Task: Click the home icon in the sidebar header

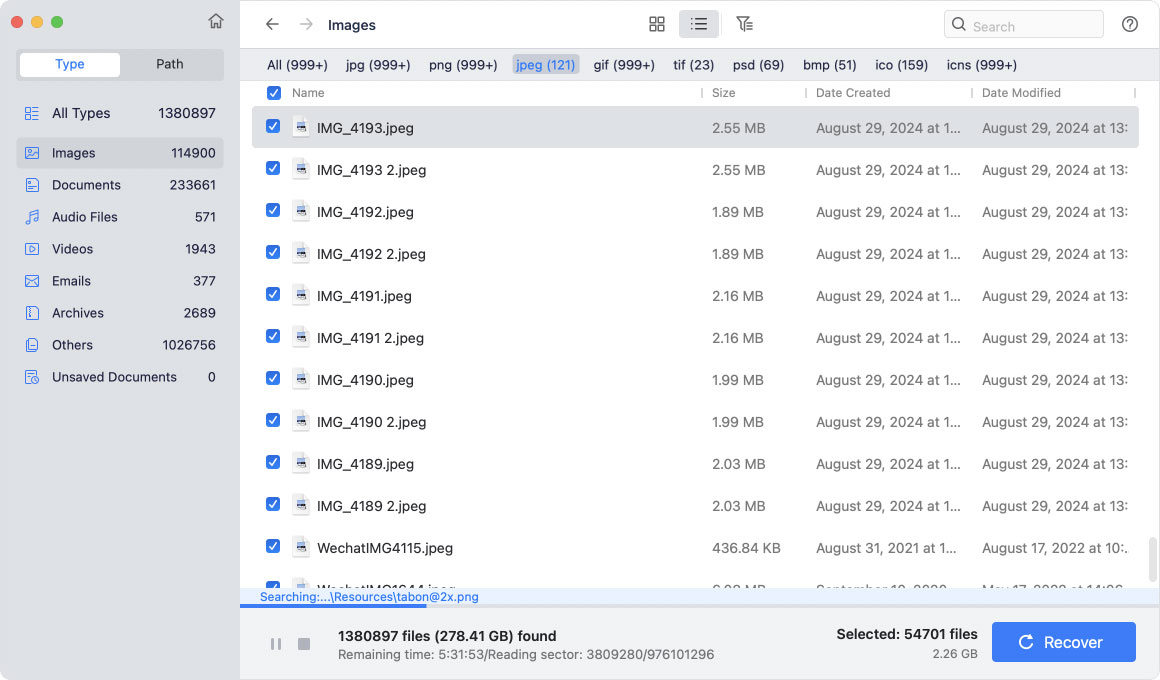Action: pyautogui.click(x=215, y=20)
